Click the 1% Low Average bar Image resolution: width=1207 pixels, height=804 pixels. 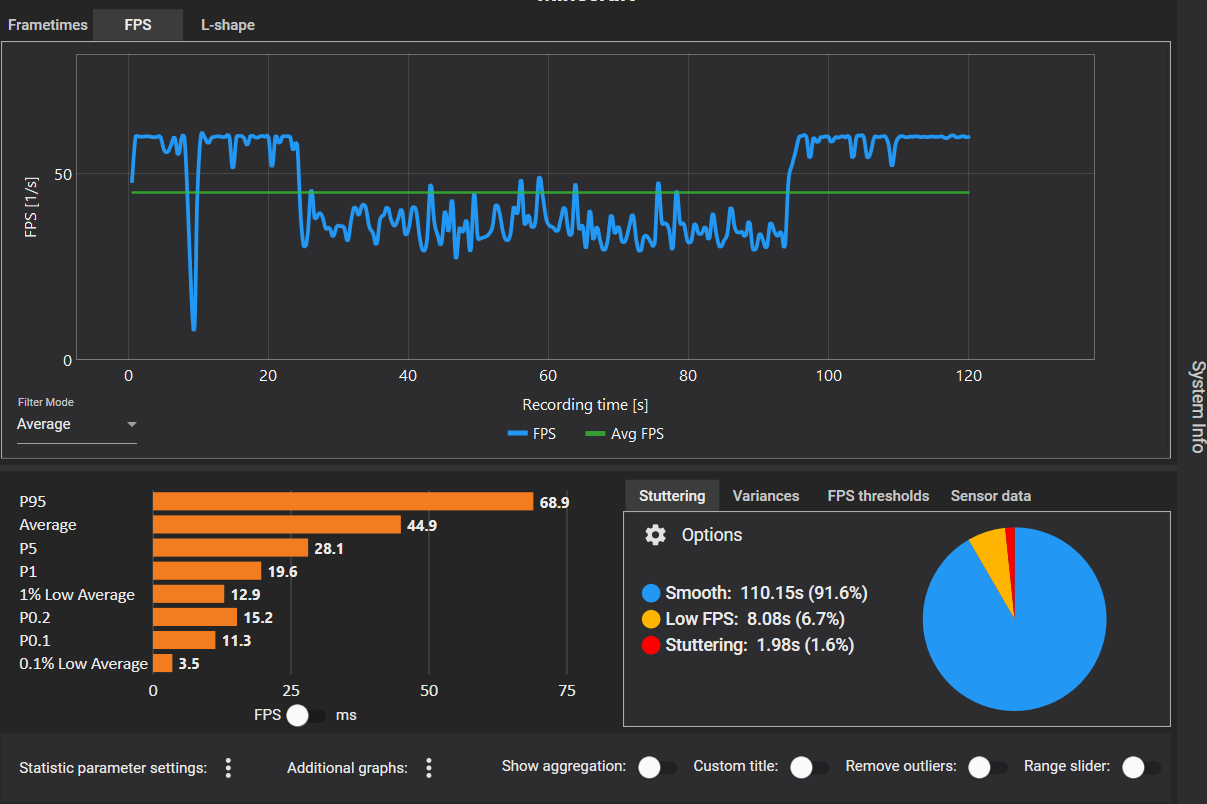coord(189,594)
